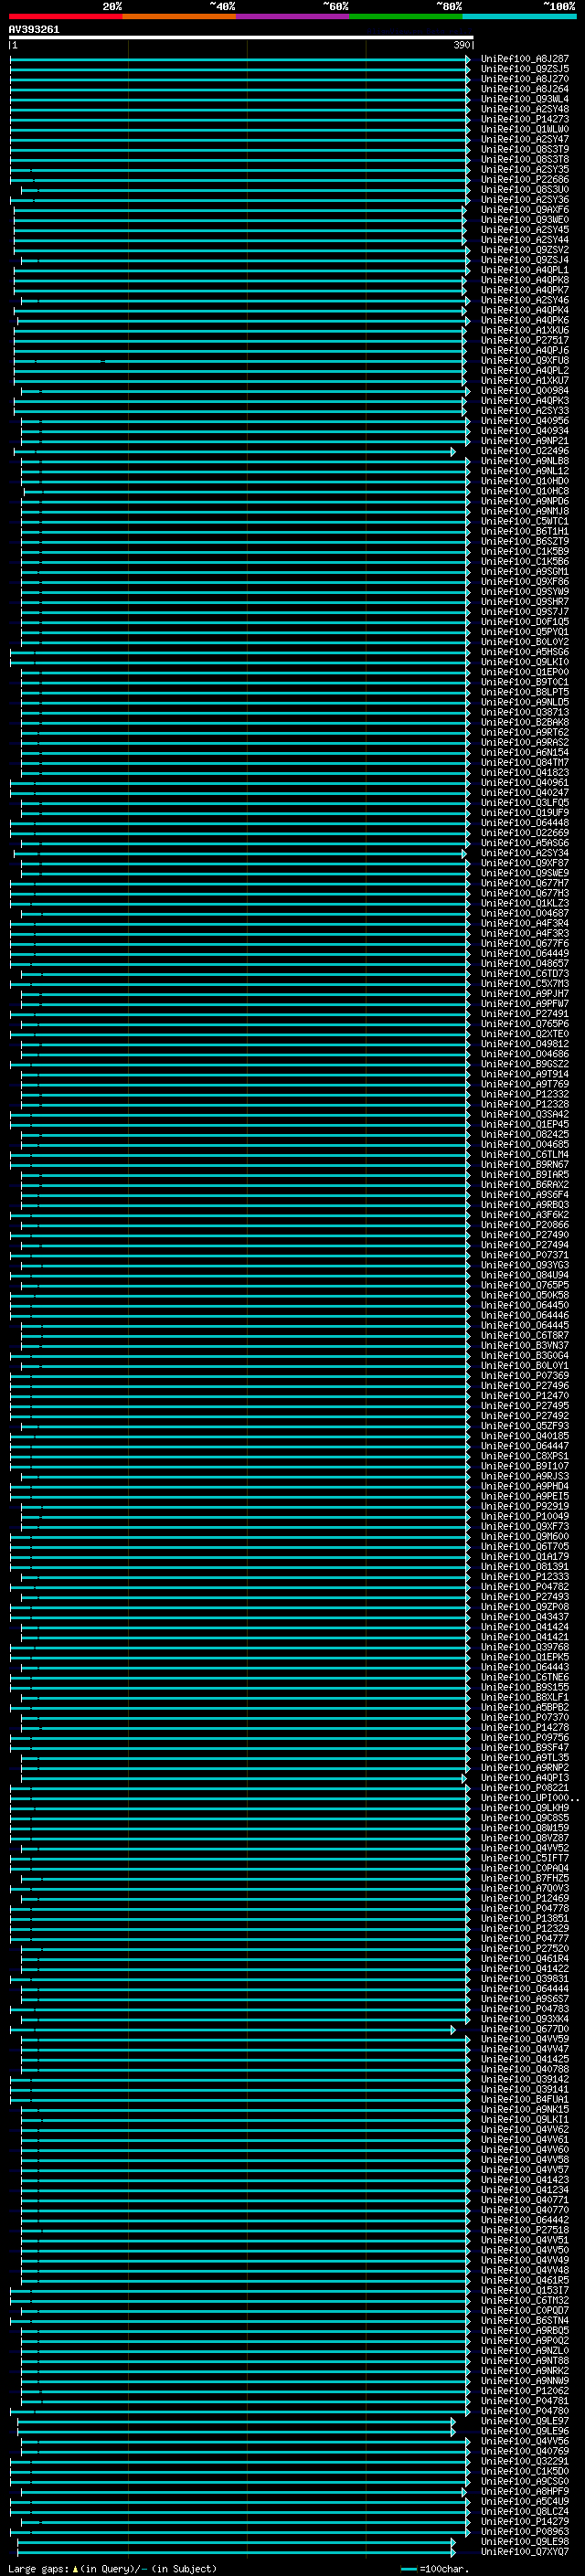
Task: Select hit label UniRef100_Q40185
Action: (525, 1436)
